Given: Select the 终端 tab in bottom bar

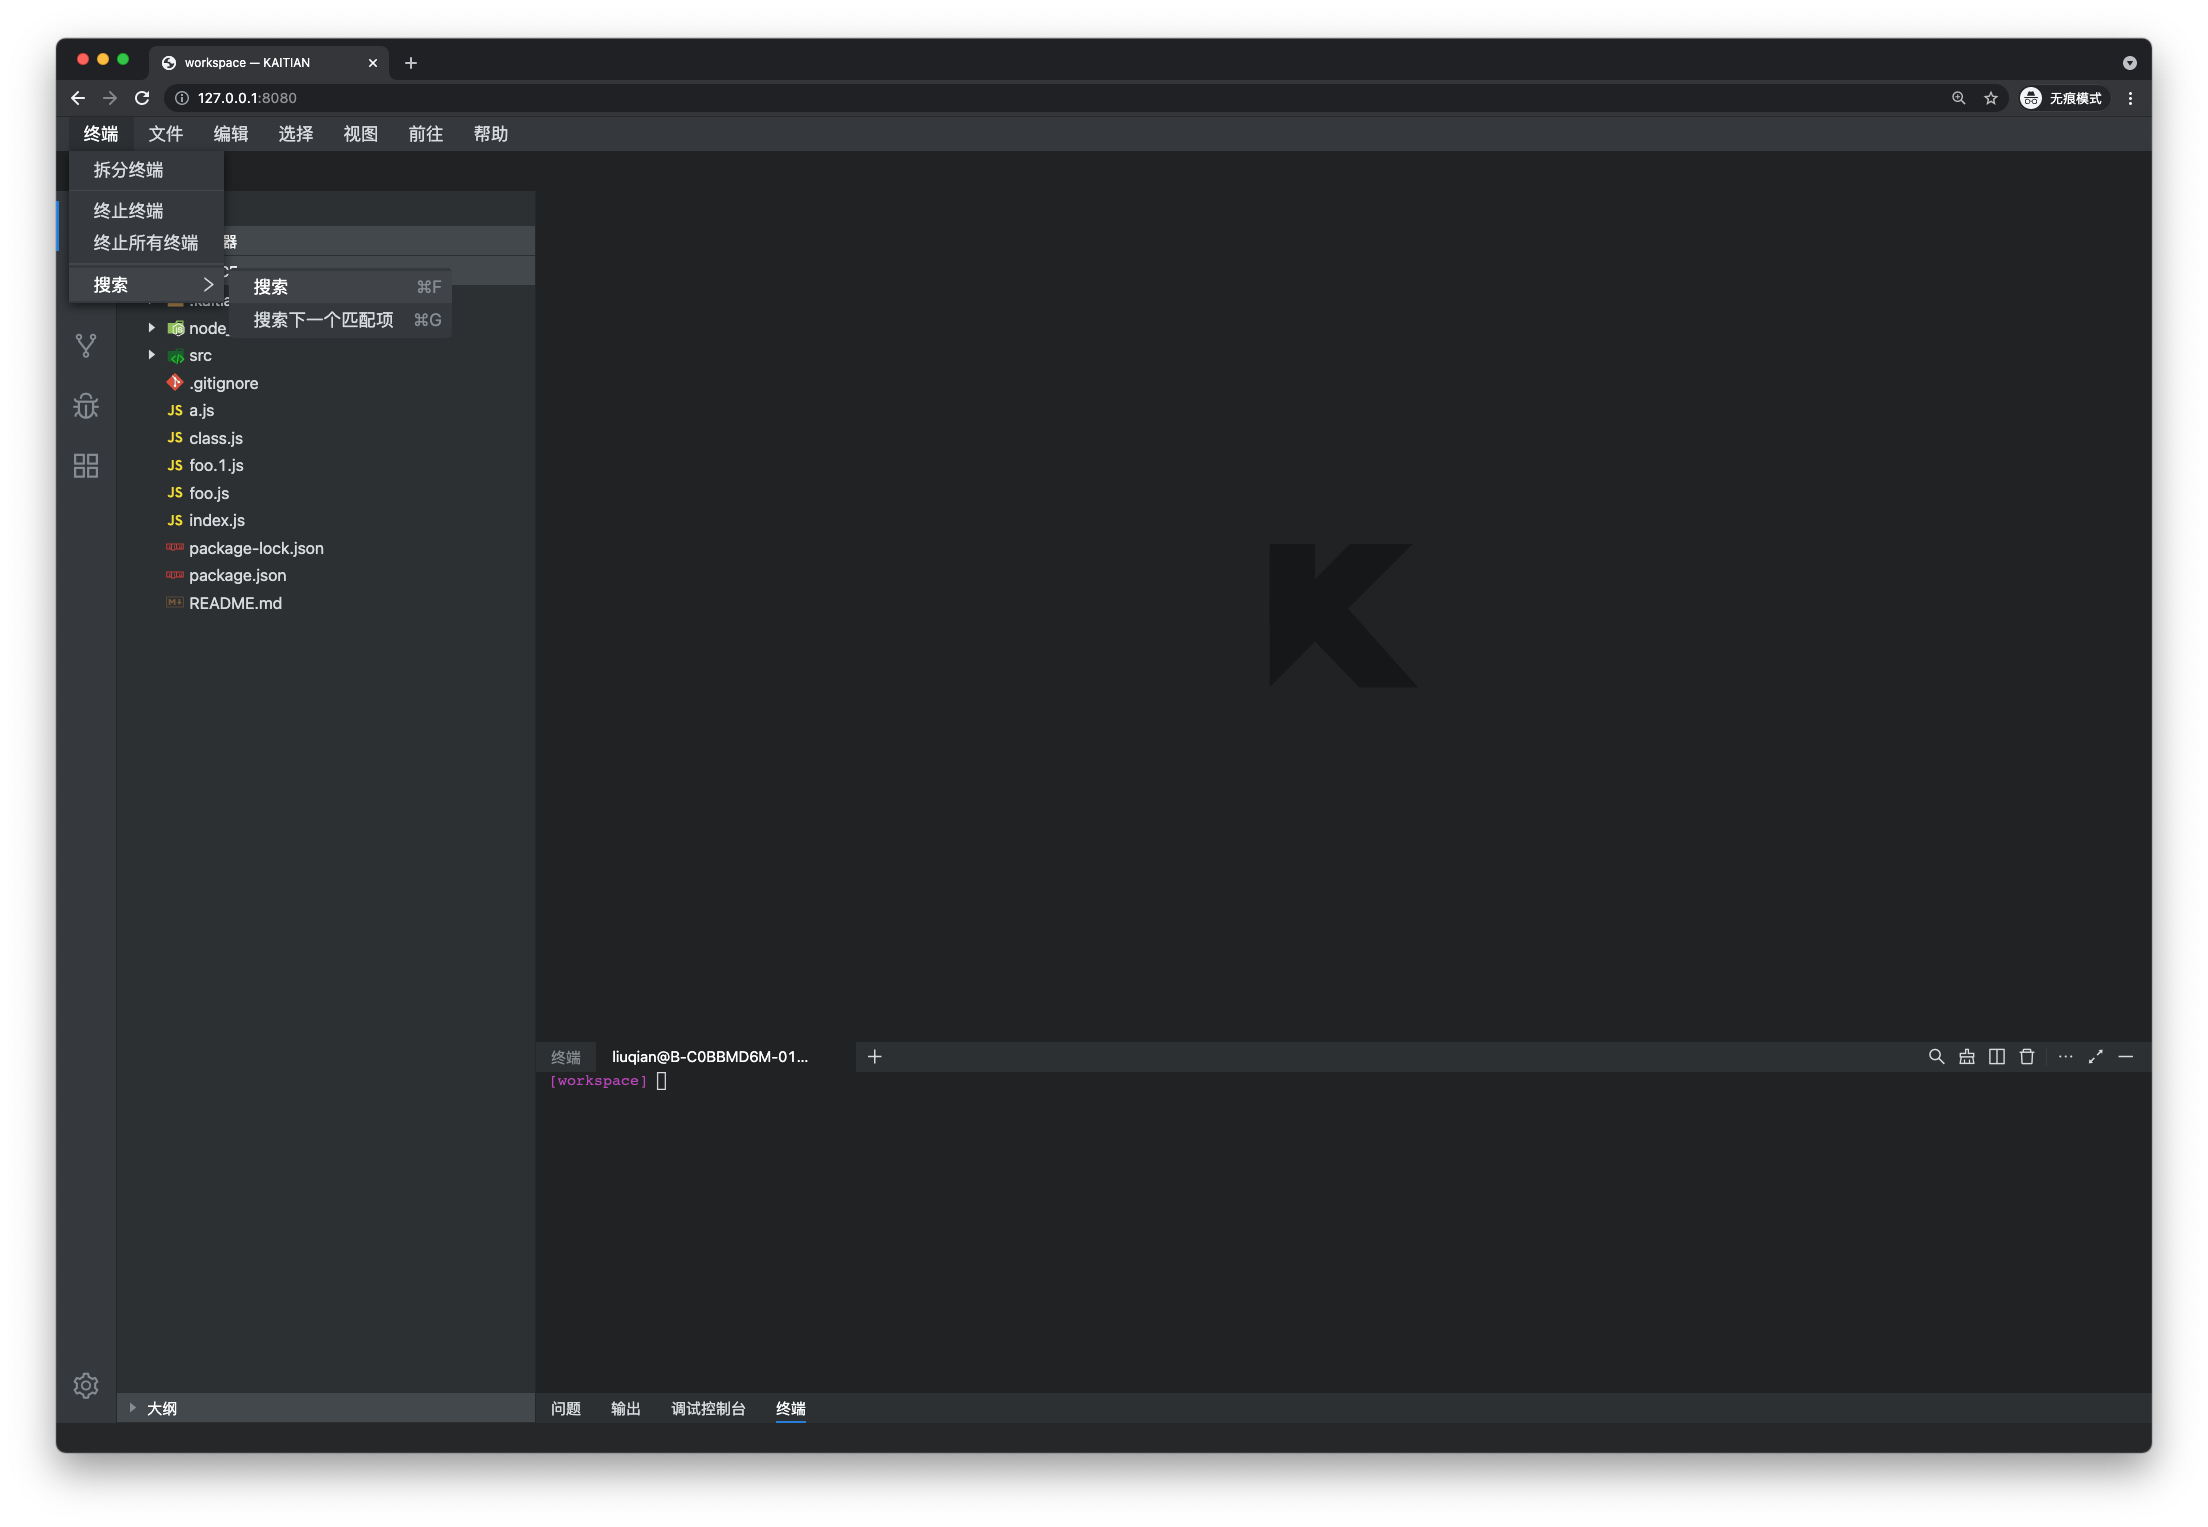Looking at the screenshot, I should [x=790, y=1408].
